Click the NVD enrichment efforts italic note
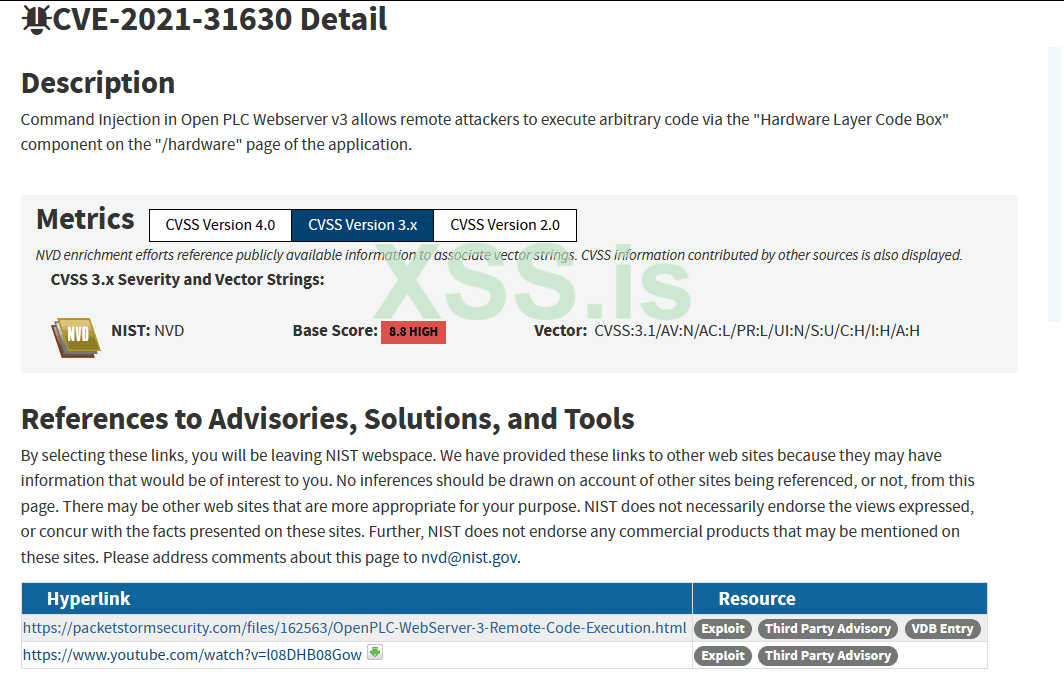Screen dimensions: 1064x683 tap(499, 255)
